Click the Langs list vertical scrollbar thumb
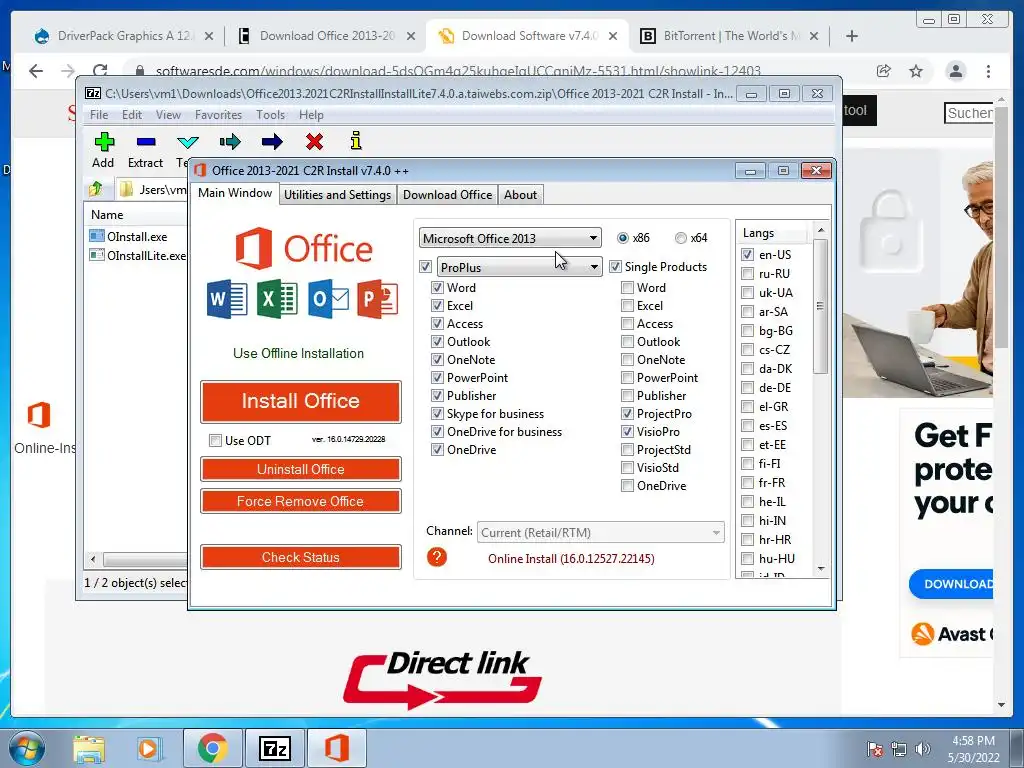 click(820, 306)
